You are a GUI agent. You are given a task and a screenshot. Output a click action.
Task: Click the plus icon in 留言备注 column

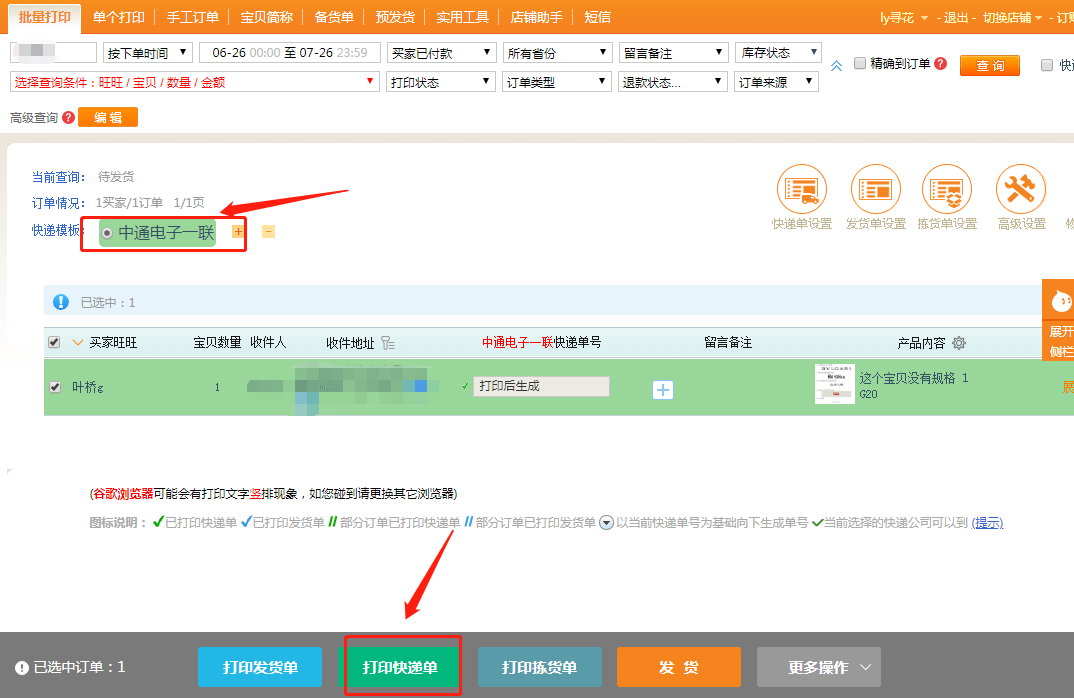point(662,390)
